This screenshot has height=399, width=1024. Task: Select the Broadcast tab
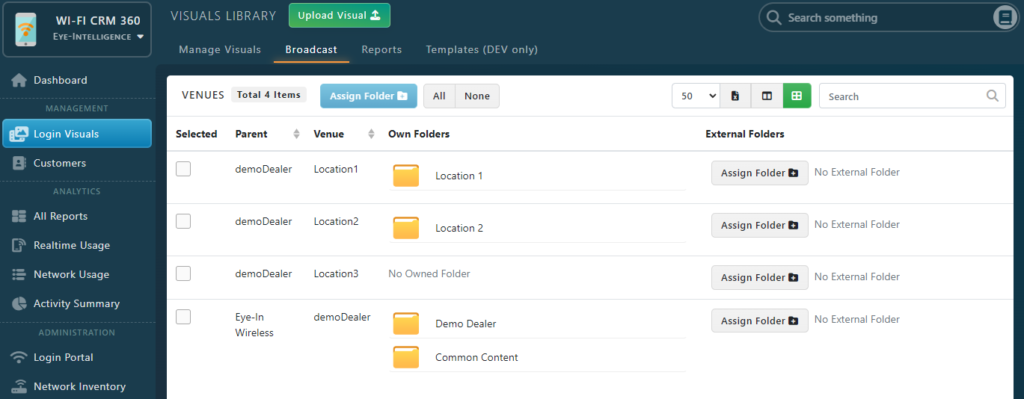311,50
